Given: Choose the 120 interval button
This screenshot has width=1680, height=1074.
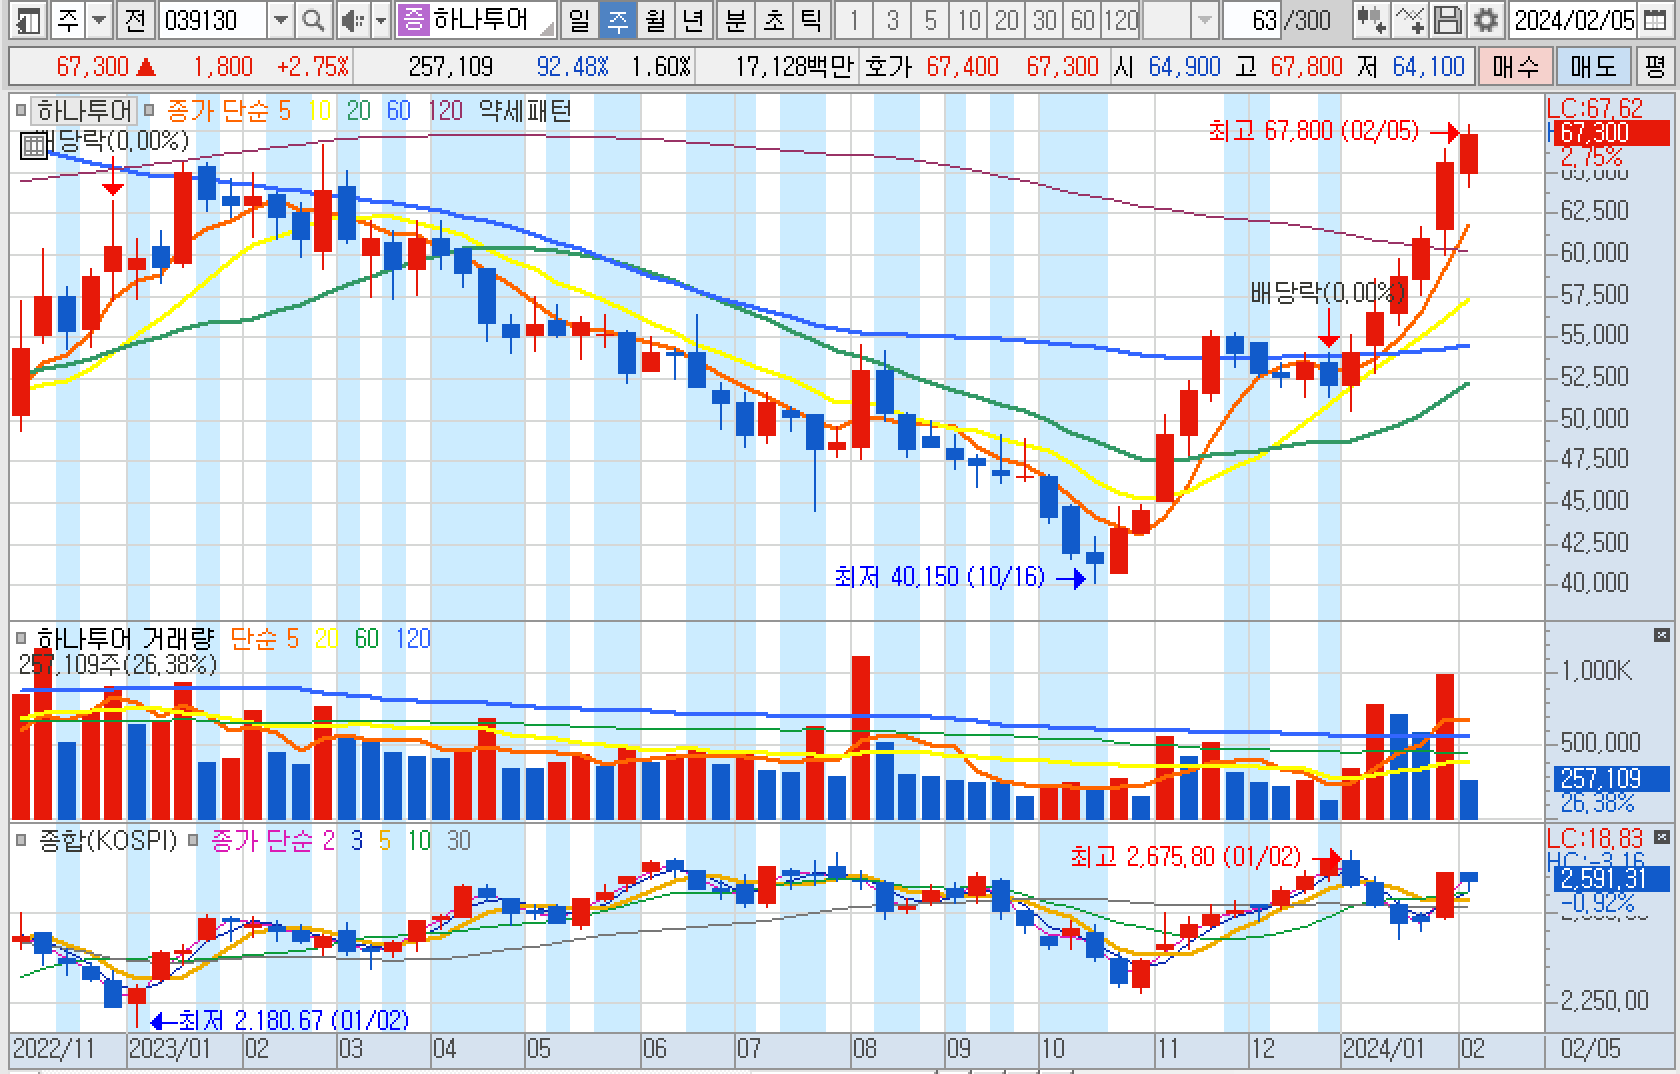Looking at the screenshot, I should tap(1121, 20).
